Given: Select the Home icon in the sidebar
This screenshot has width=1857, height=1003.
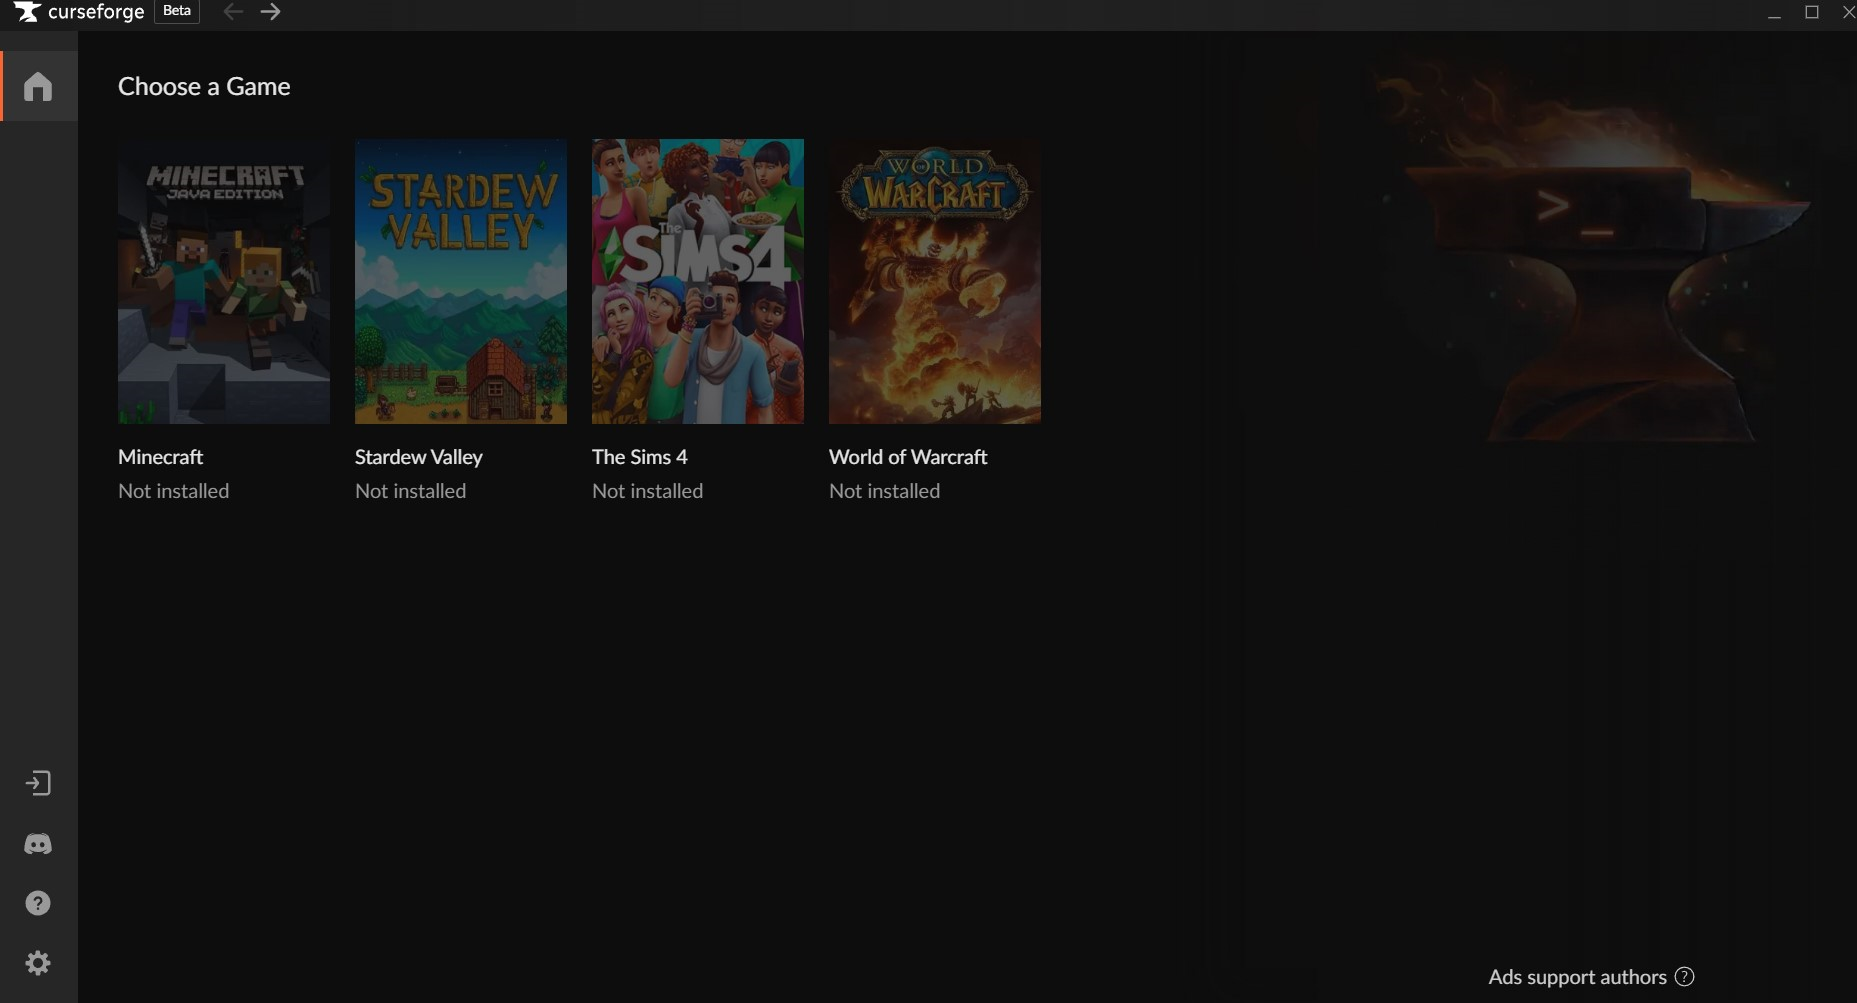Looking at the screenshot, I should 37,86.
